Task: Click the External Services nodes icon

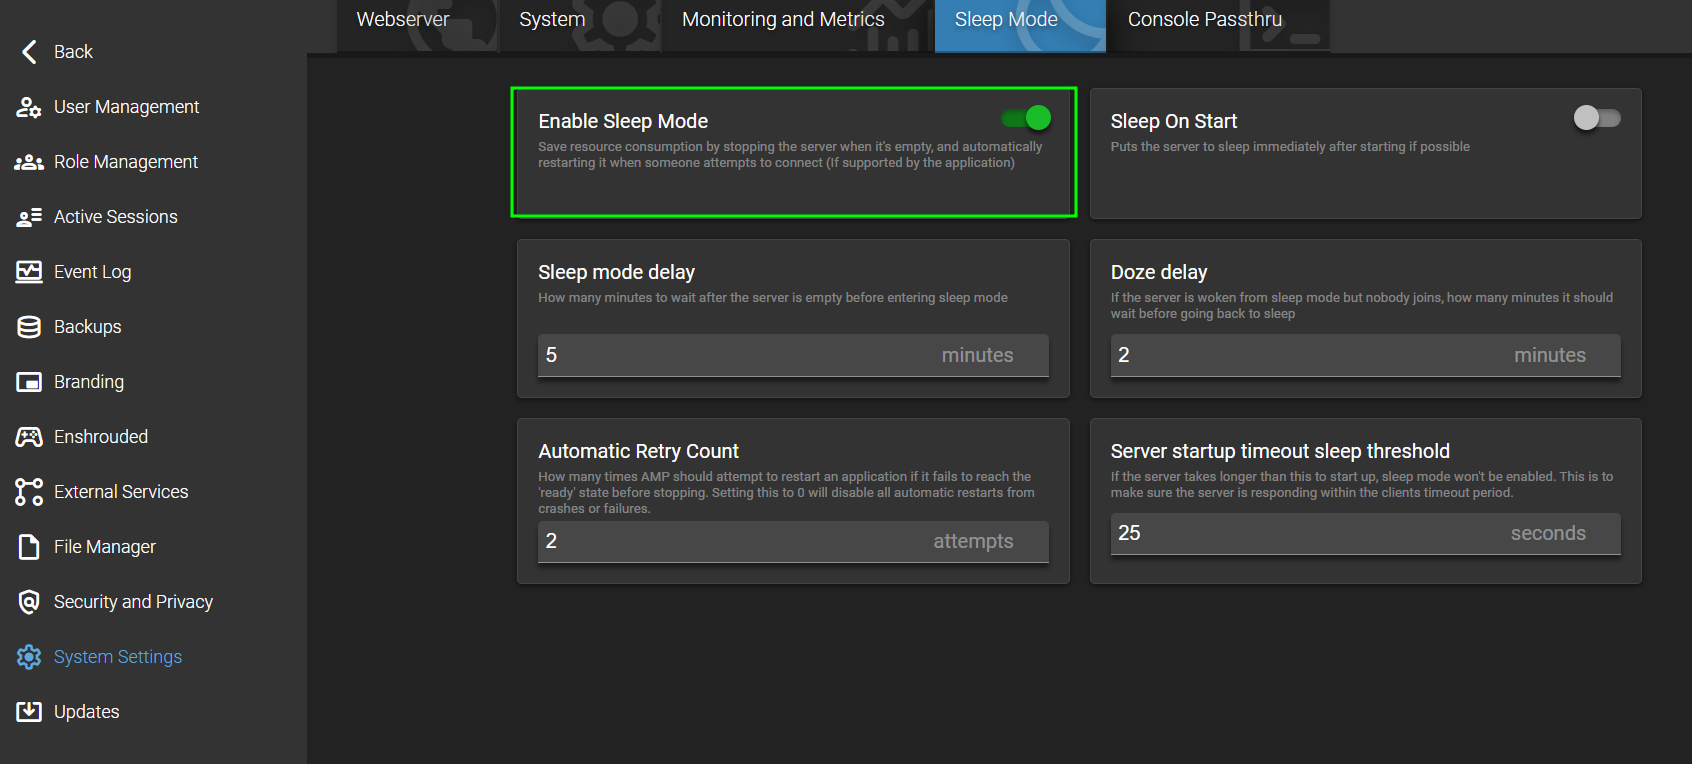Action: 29,492
